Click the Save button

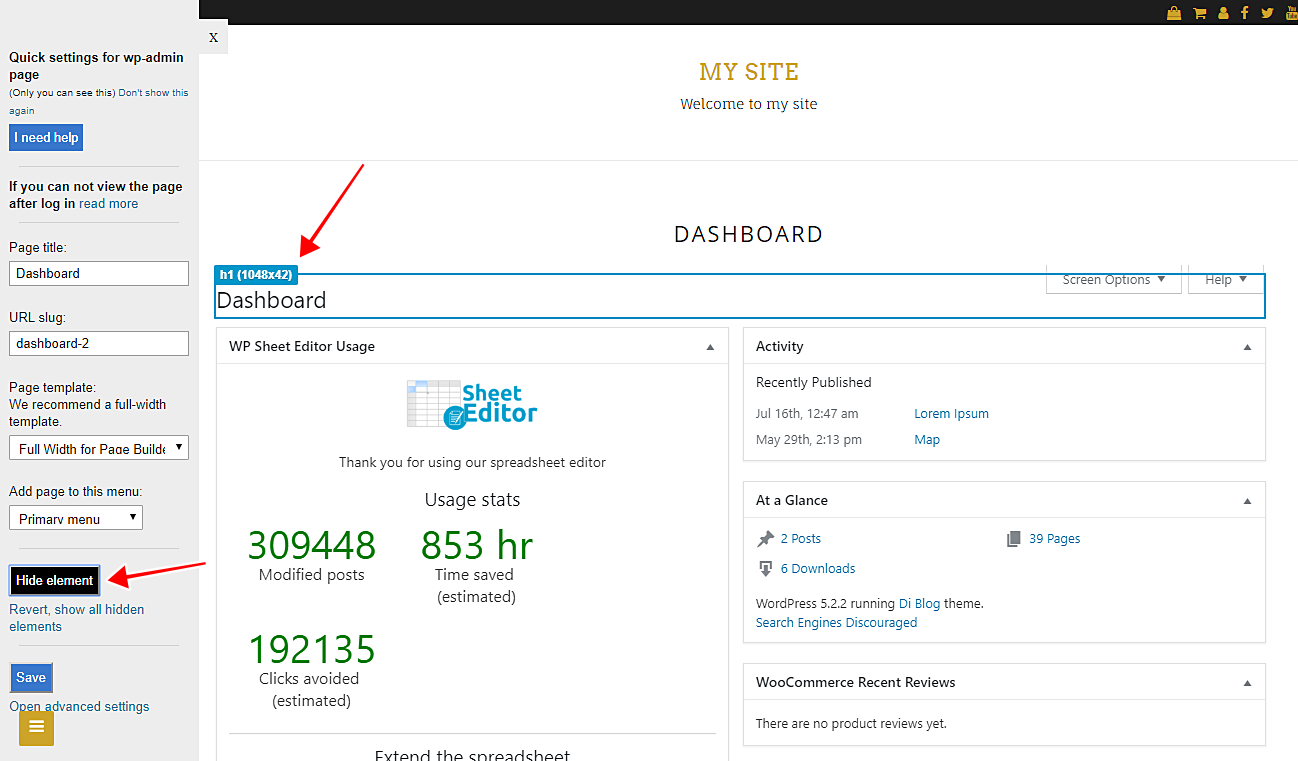(x=31, y=677)
